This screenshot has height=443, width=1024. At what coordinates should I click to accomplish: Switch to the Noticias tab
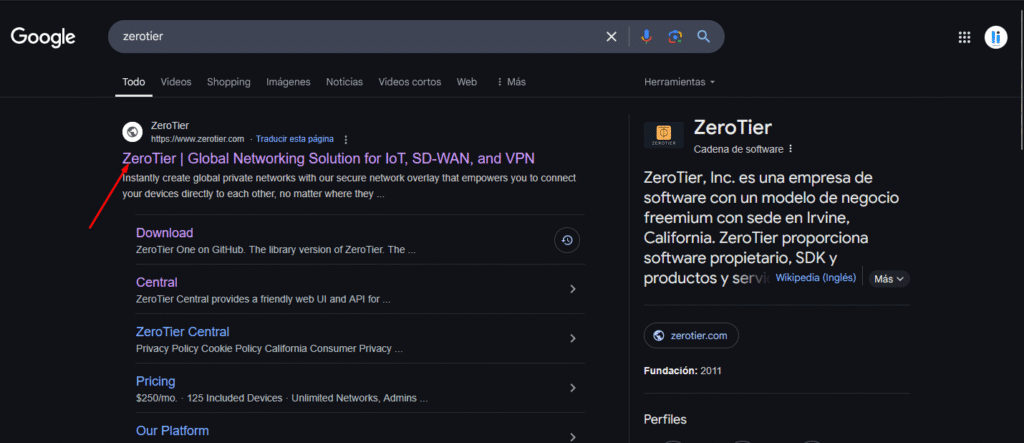[x=344, y=82]
